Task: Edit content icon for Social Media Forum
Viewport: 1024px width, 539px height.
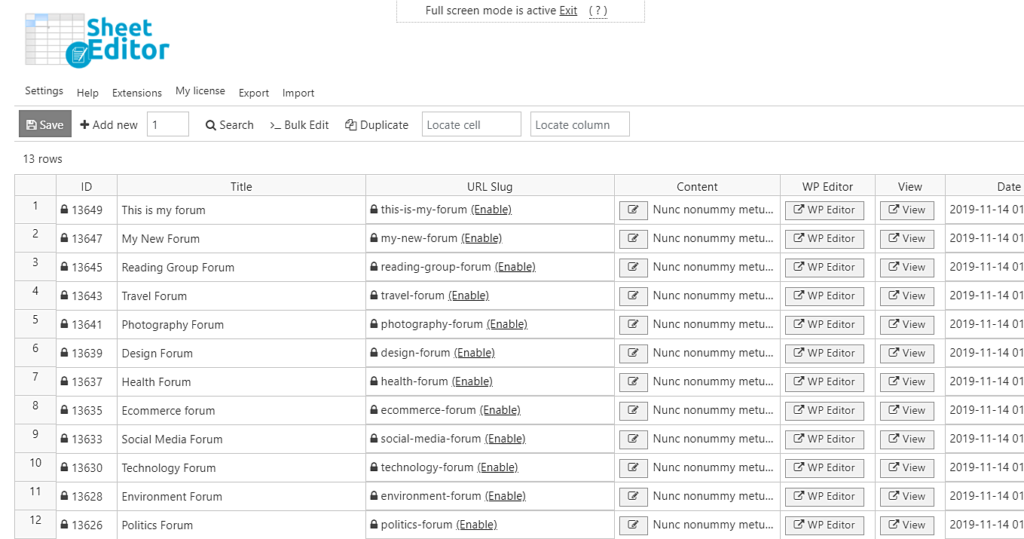Action: coord(633,440)
